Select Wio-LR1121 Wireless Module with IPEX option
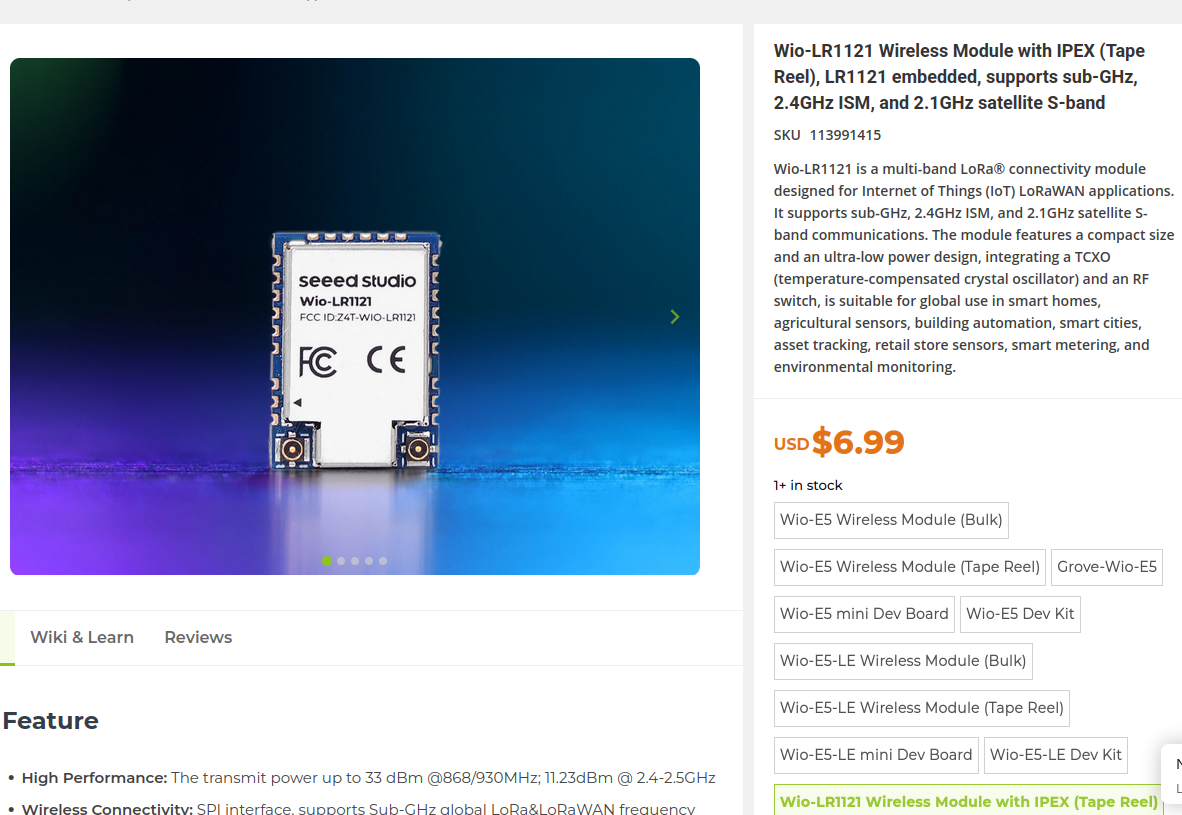 click(969, 801)
